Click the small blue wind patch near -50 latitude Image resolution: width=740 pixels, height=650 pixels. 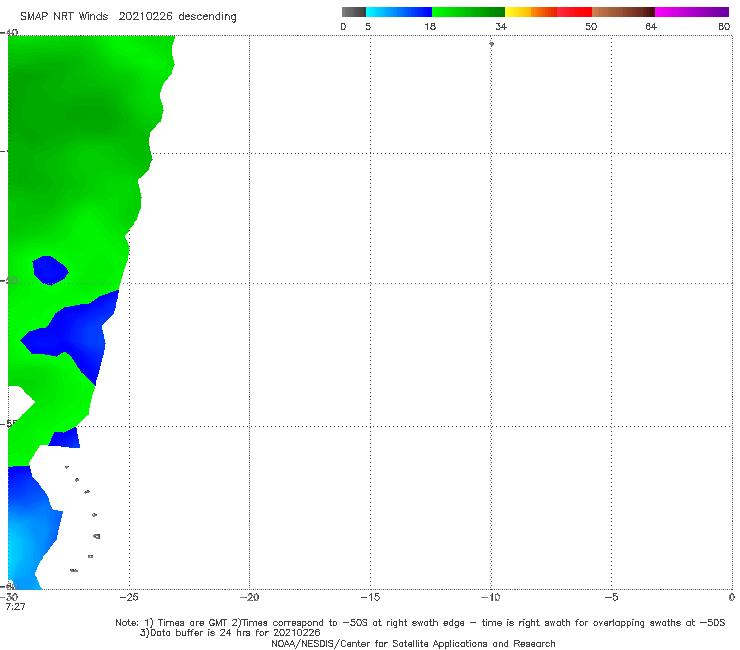point(50,270)
